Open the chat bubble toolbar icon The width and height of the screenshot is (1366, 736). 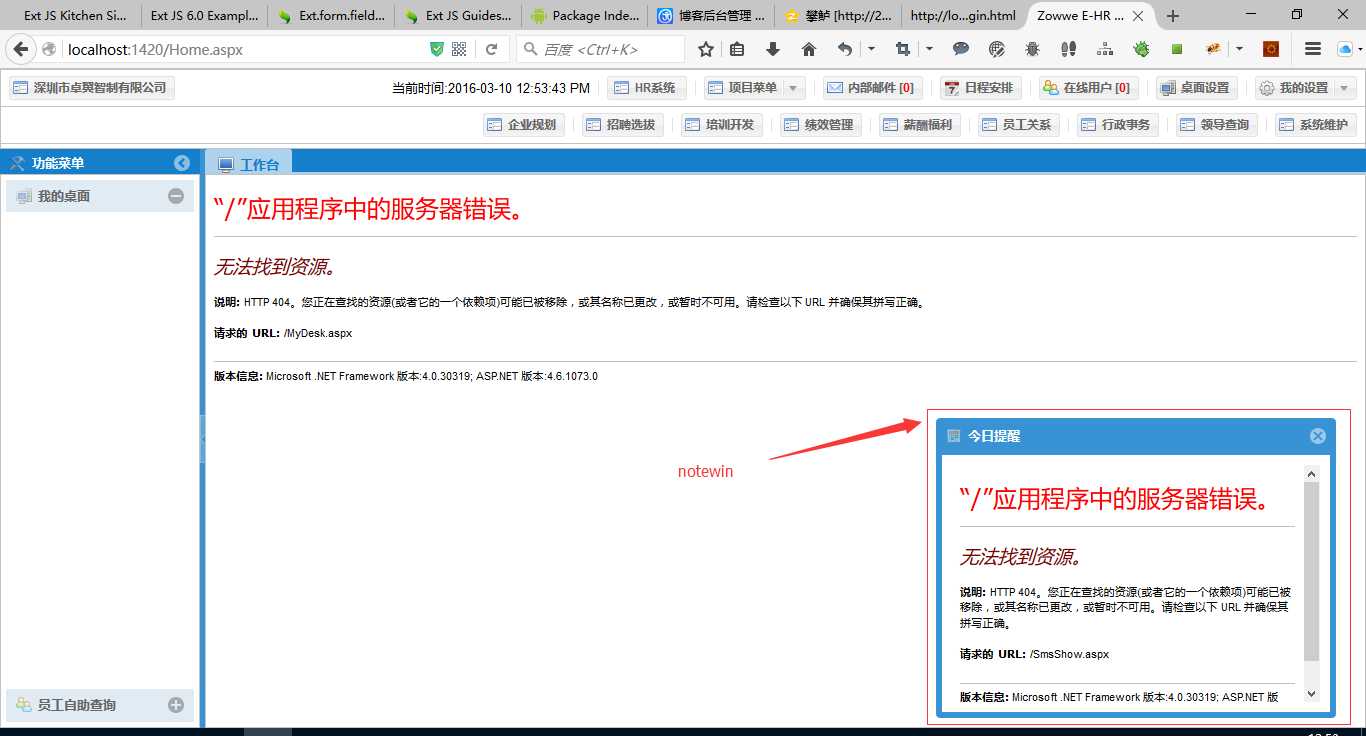pyautogui.click(x=961, y=49)
